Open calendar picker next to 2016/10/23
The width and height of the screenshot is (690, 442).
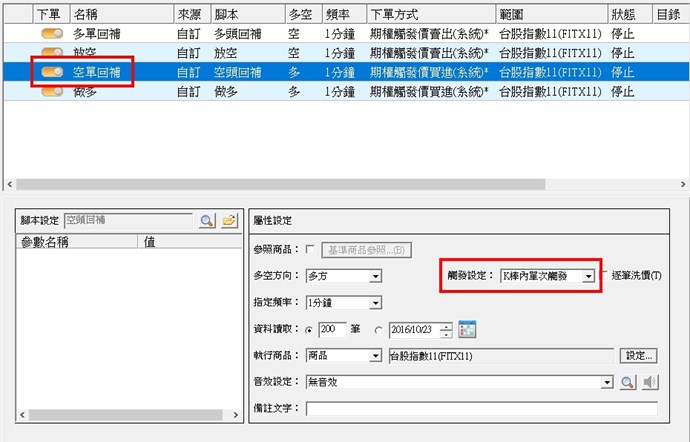pyautogui.click(x=467, y=329)
